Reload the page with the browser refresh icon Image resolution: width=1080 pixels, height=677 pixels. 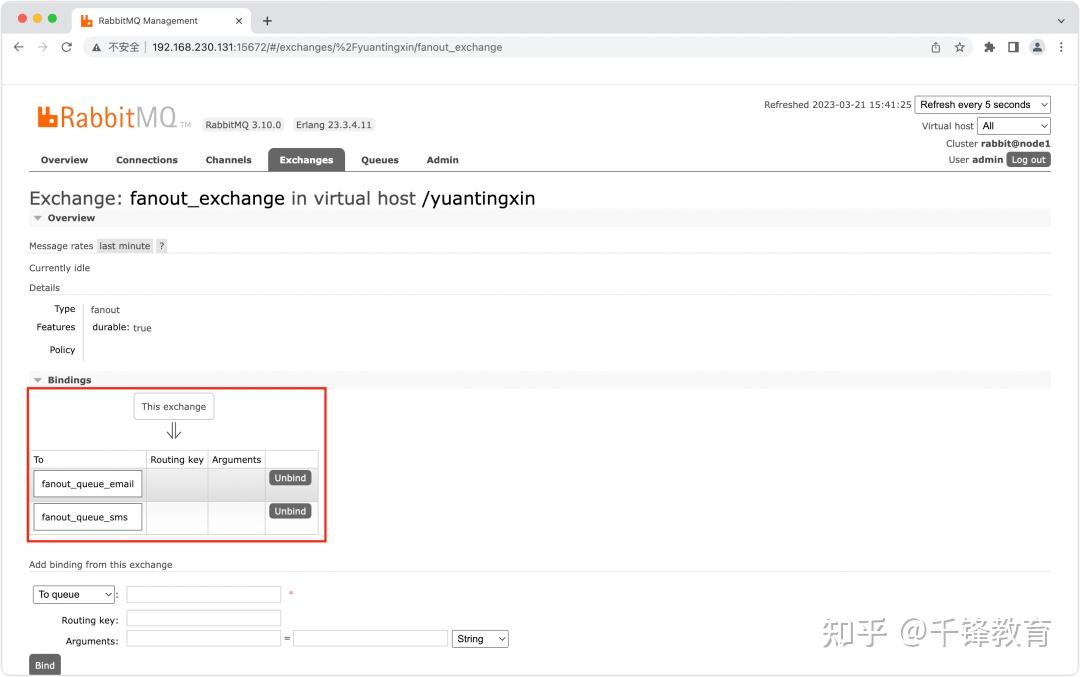pyautogui.click(x=66, y=46)
